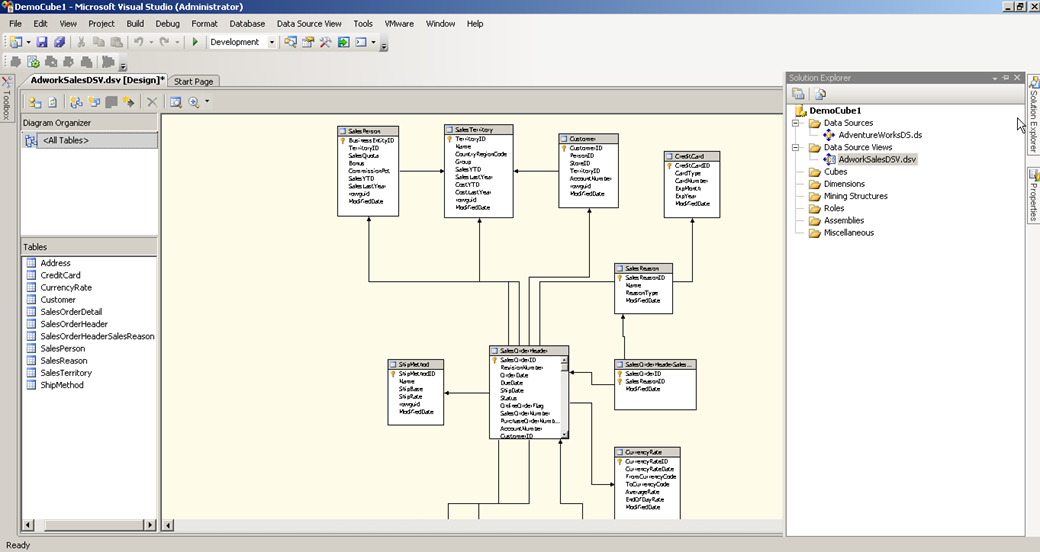The height and width of the screenshot is (552, 1040).
Task: Click the Command Window toolbar icon
Action: click(x=361, y=42)
